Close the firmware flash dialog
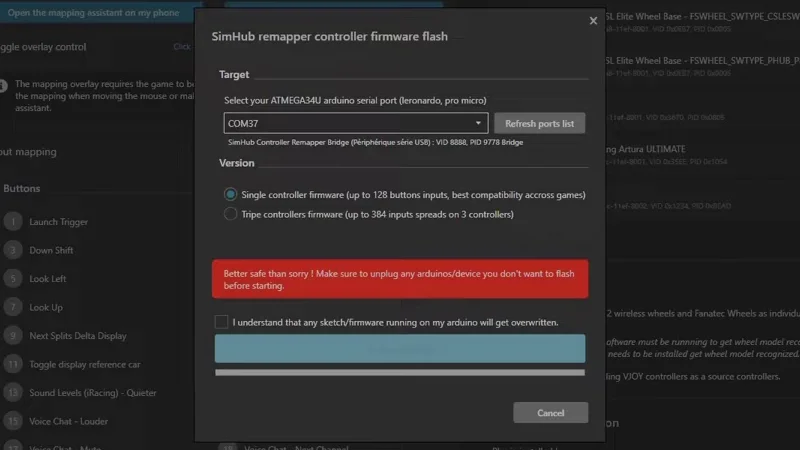The height and width of the screenshot is (450, 800). click(x=593, y=21)
